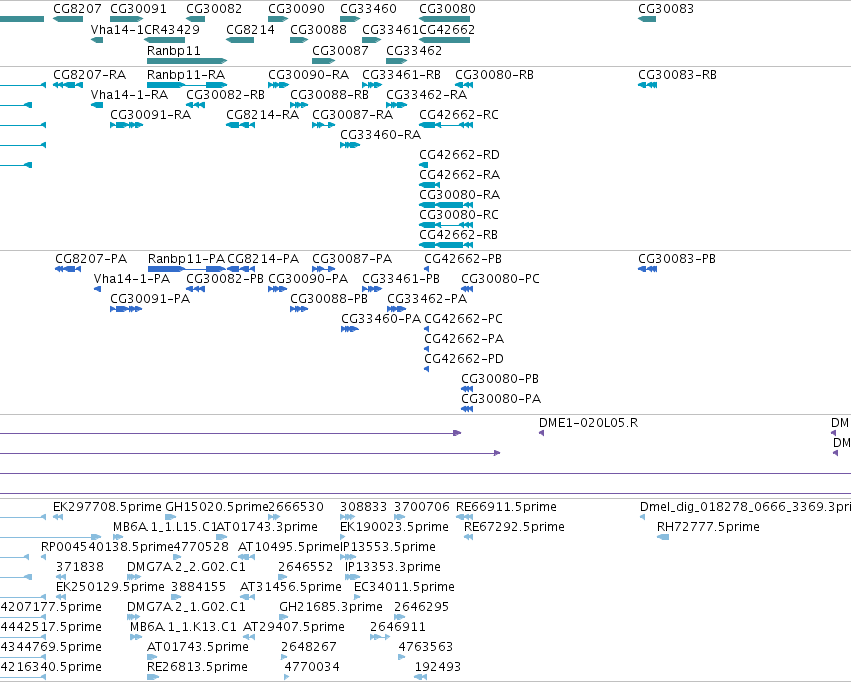
Task: Select transcript label CG8207-RA
Action: pos(90,75)
